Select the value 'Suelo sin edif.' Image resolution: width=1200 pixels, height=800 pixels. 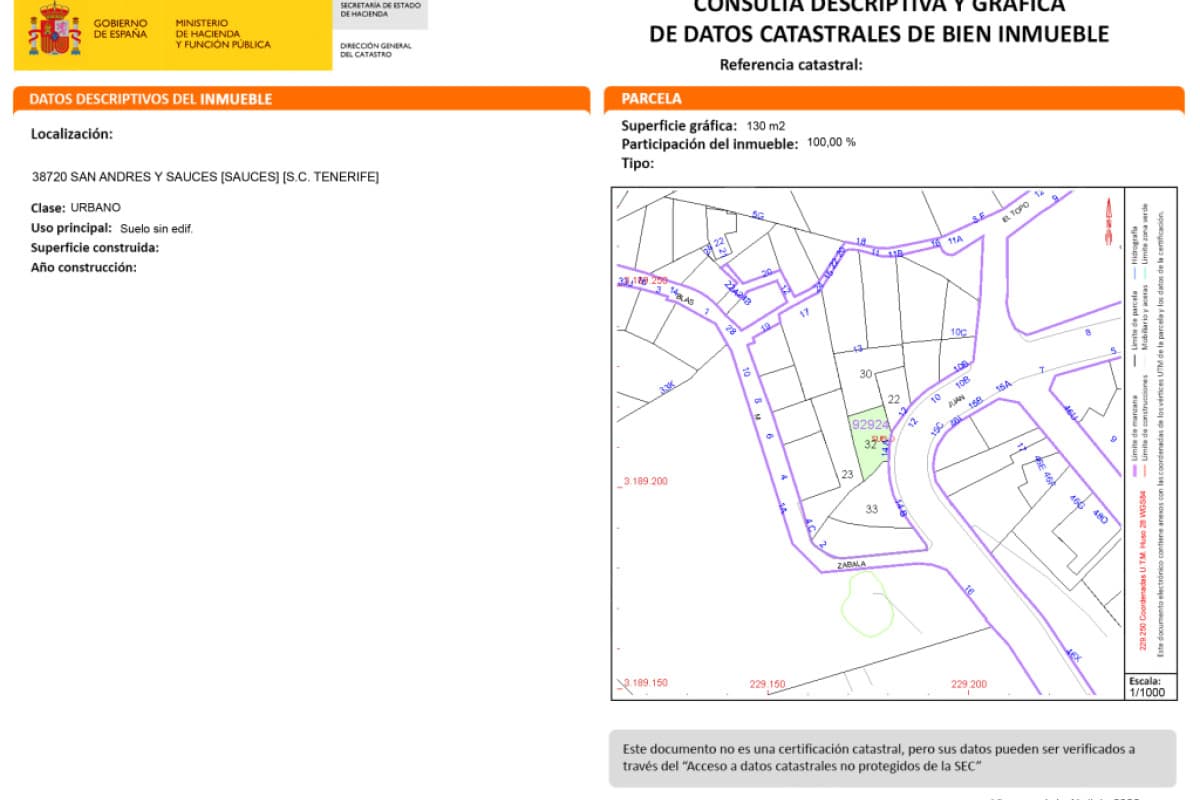point(156,229)
